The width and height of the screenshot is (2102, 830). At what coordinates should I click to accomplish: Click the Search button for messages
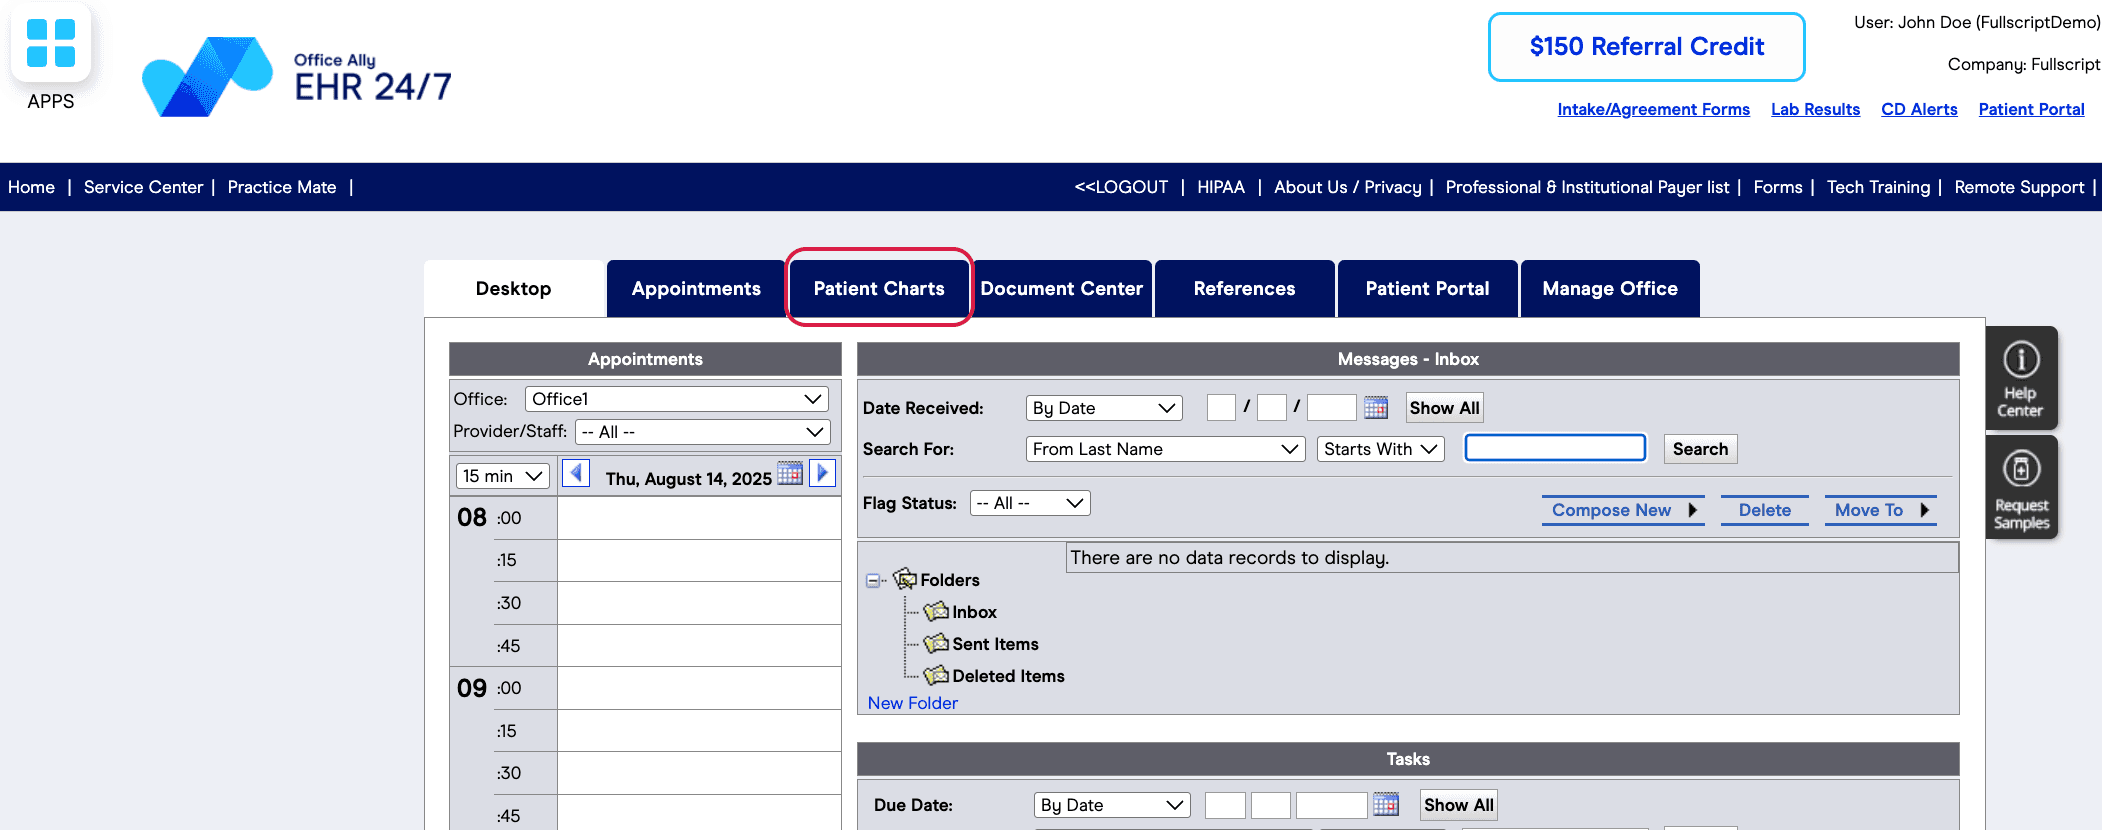click(x=1700, y=449)
